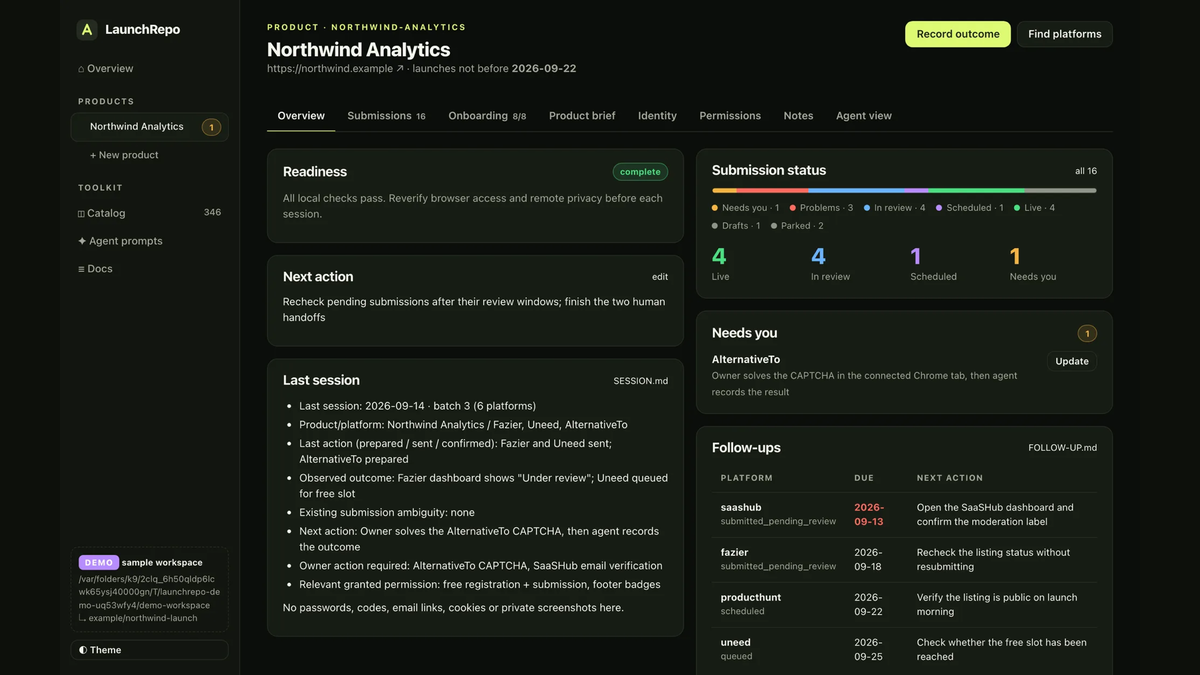This screenshot has height=675, width=1200.
Task: Open the Catalog toolkit item
Action: coord(149,213)
